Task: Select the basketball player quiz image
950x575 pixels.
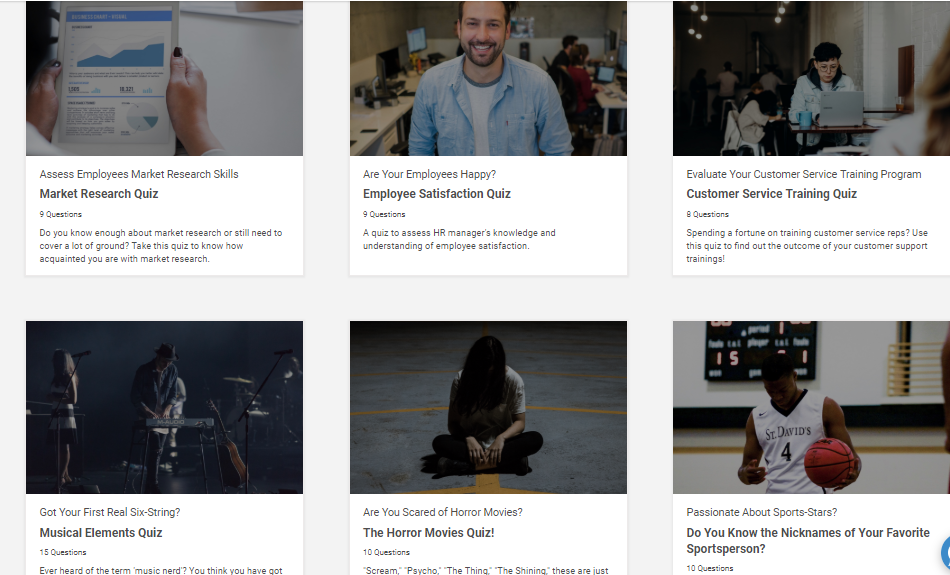Action: [x=811, y=407]
